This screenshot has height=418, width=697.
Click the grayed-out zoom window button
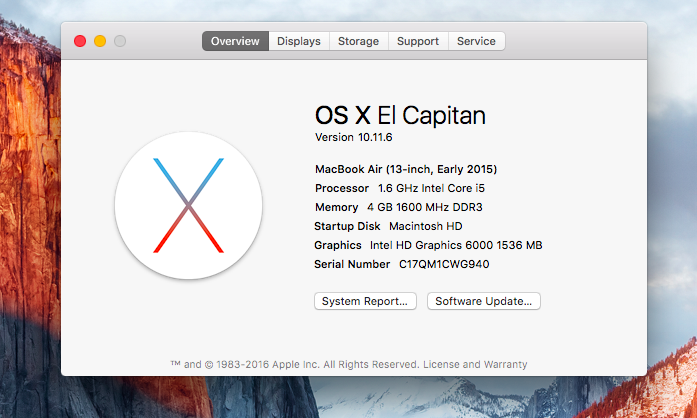(120, 41)
